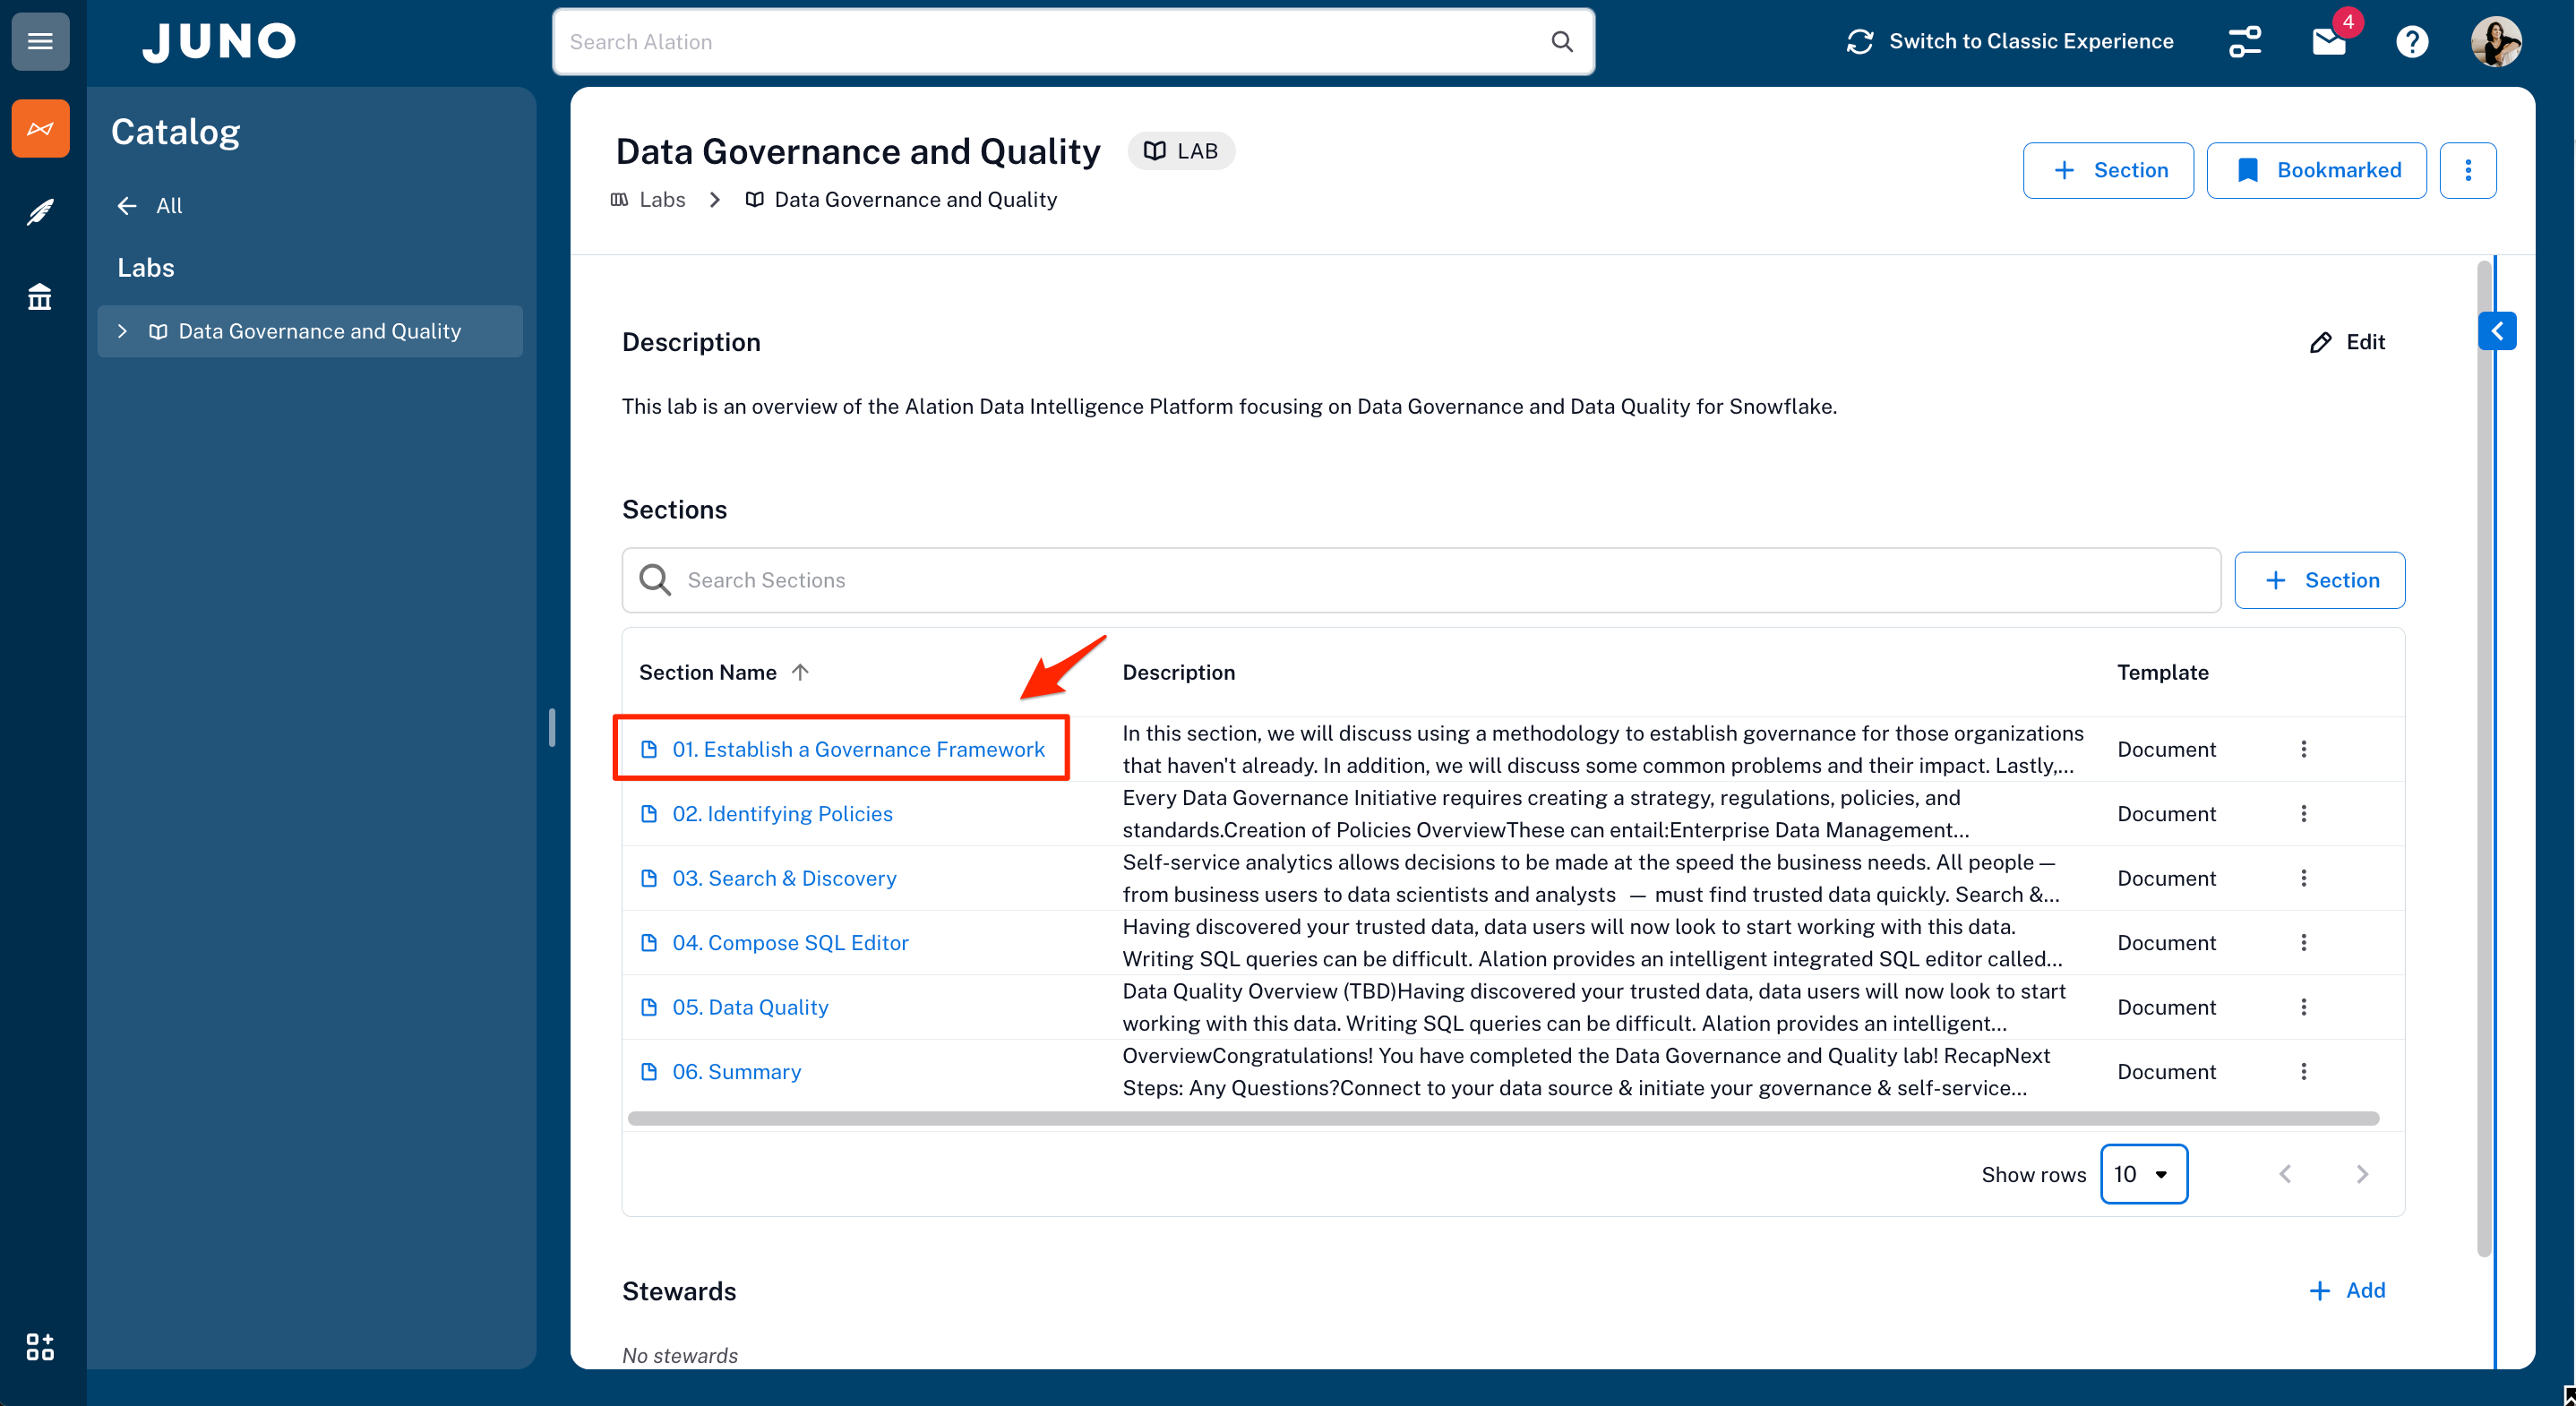This screenshot has width=2576, height=1406.
Task: Toggle the Bookmarked button
Action: click(2316, 170)
